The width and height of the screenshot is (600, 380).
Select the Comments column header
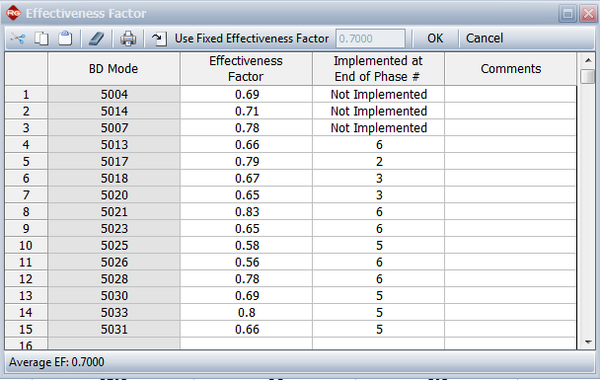[x=510, y=69]
